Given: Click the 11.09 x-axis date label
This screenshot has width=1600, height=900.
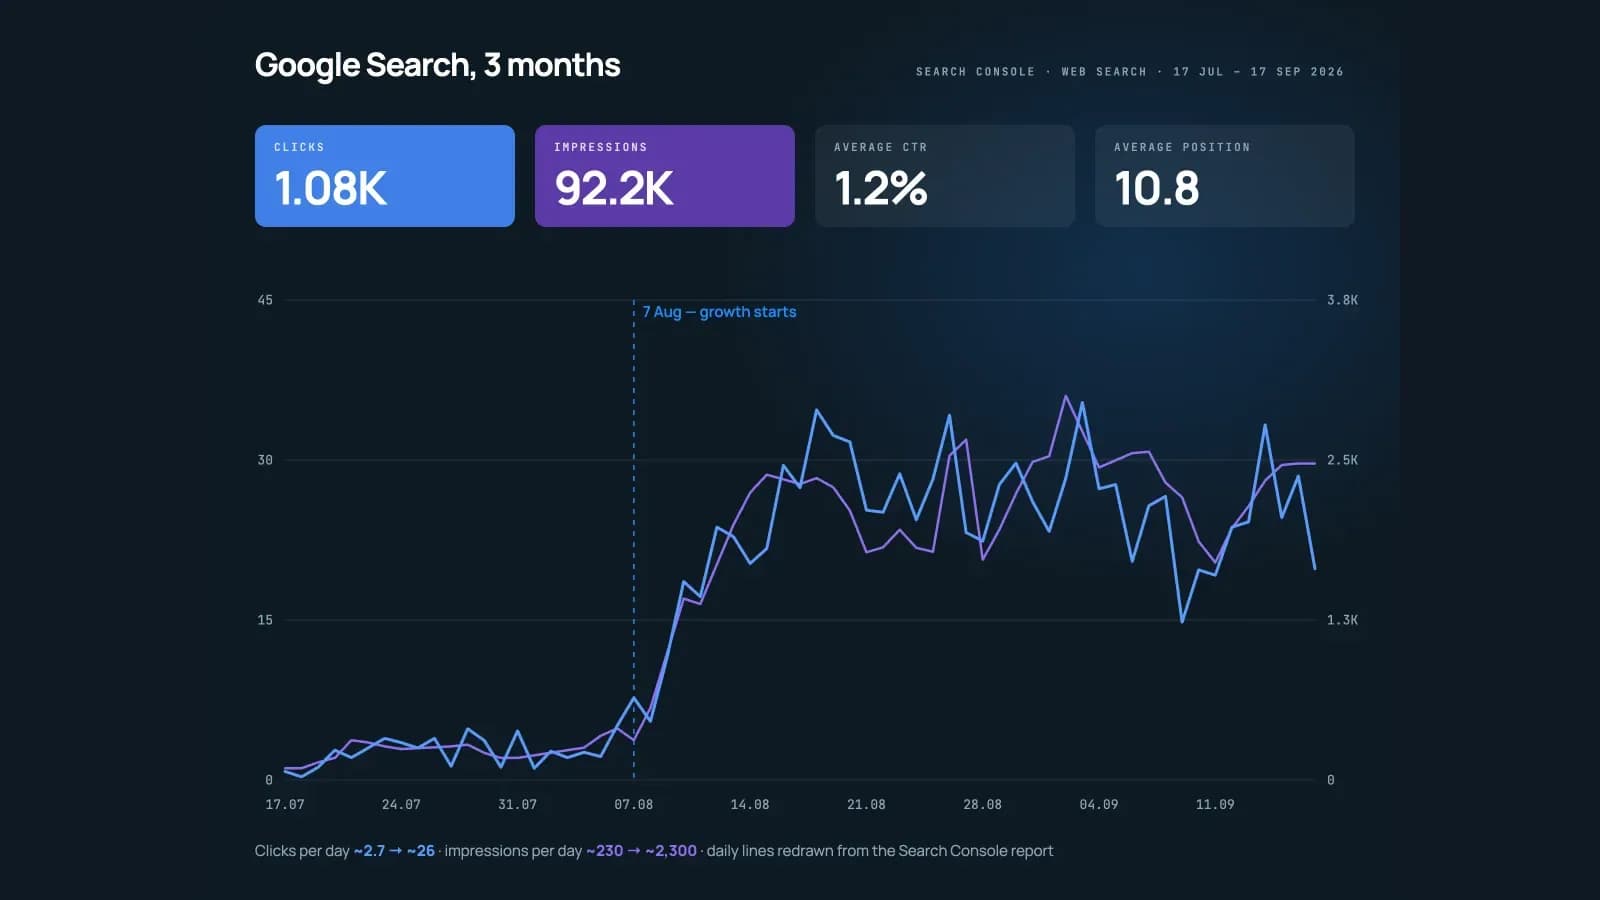Looking at the screenshot, I should (1215, 805).
